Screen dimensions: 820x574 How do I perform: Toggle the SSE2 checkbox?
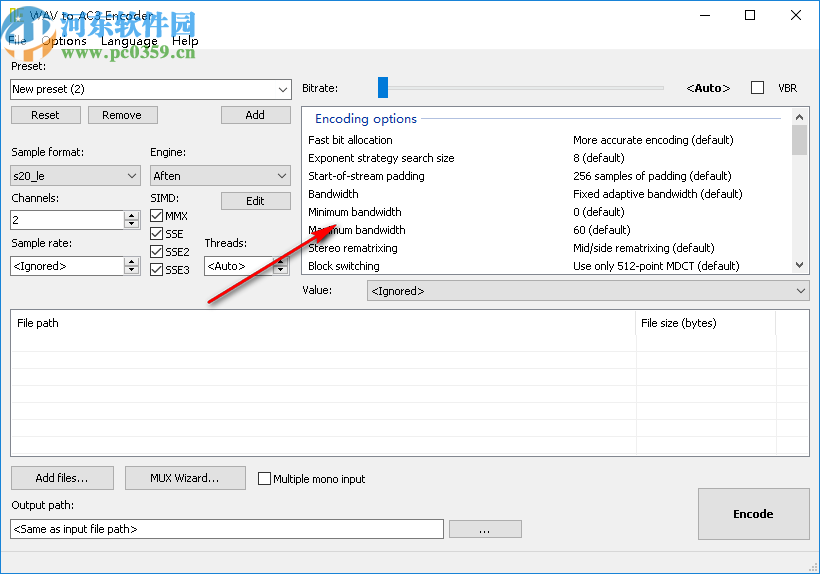[x=156, y=251]
